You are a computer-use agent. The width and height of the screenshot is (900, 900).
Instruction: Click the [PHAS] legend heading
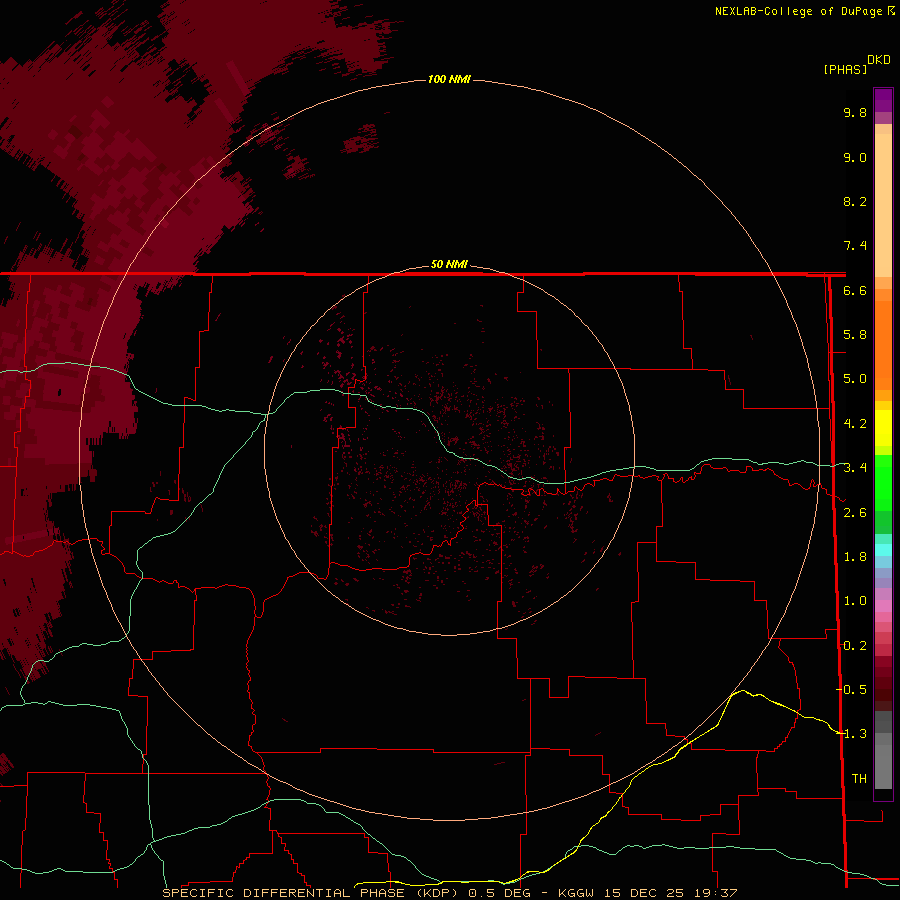(845, 69)
